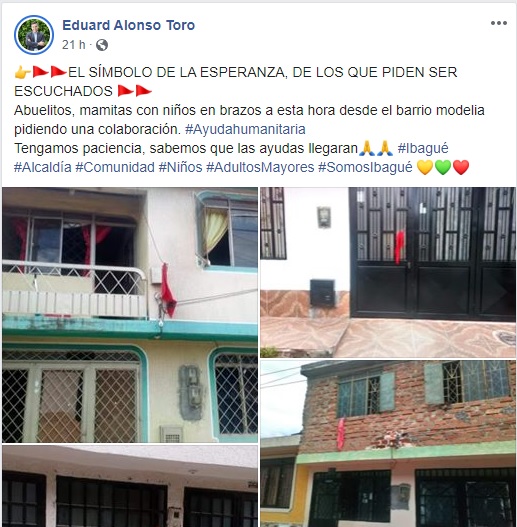The width and height of the screenshot is (517, 527).
Task: Click the red heart emoji after hashtags
Action: [x=461, y=167]
